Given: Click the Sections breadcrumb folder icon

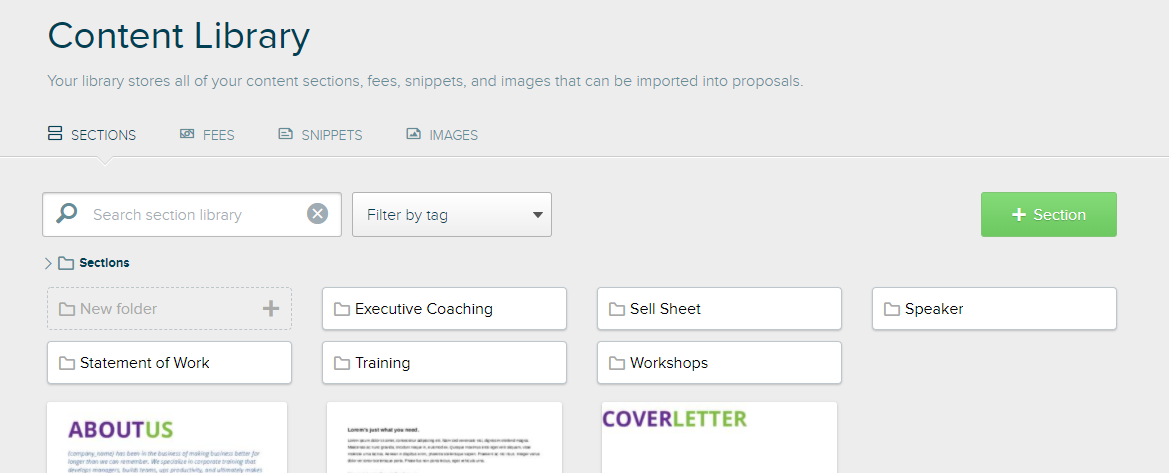Looking at the screenshot, I should 66,263.
